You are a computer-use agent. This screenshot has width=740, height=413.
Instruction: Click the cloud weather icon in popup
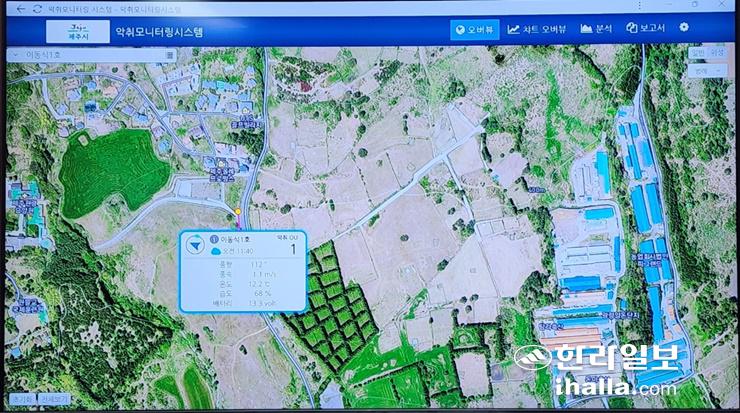pos(215,254)
